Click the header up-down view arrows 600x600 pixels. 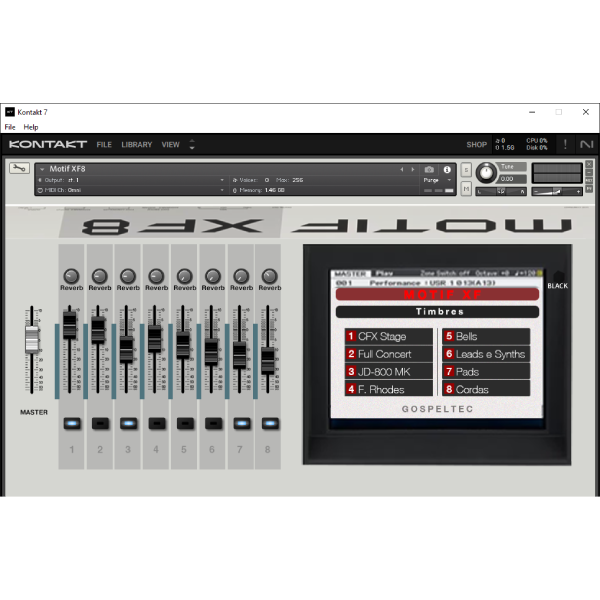(192, 144)
